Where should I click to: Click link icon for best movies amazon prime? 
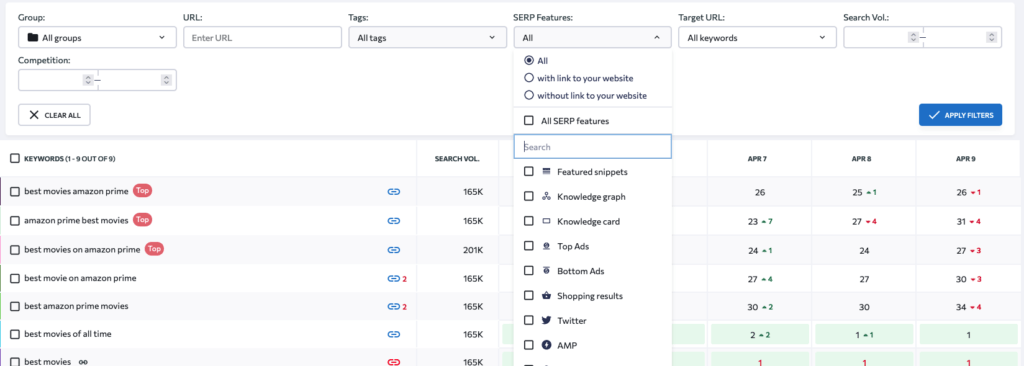pos(393,191)
